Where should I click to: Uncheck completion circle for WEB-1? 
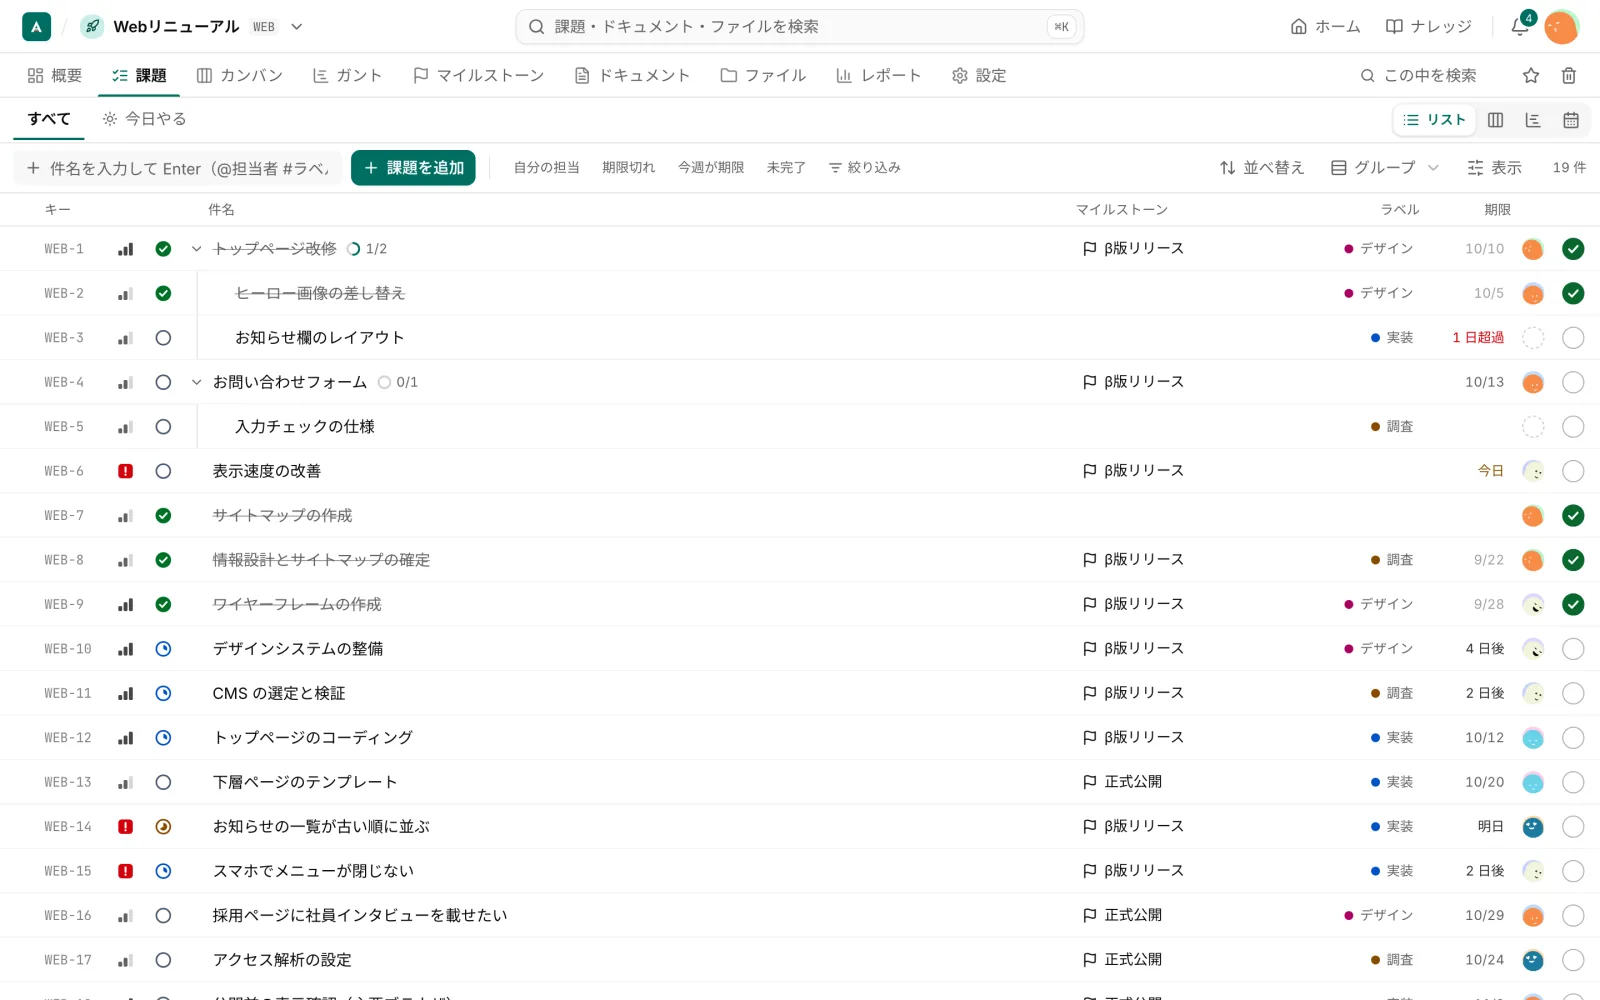(x=1573, y=249)
